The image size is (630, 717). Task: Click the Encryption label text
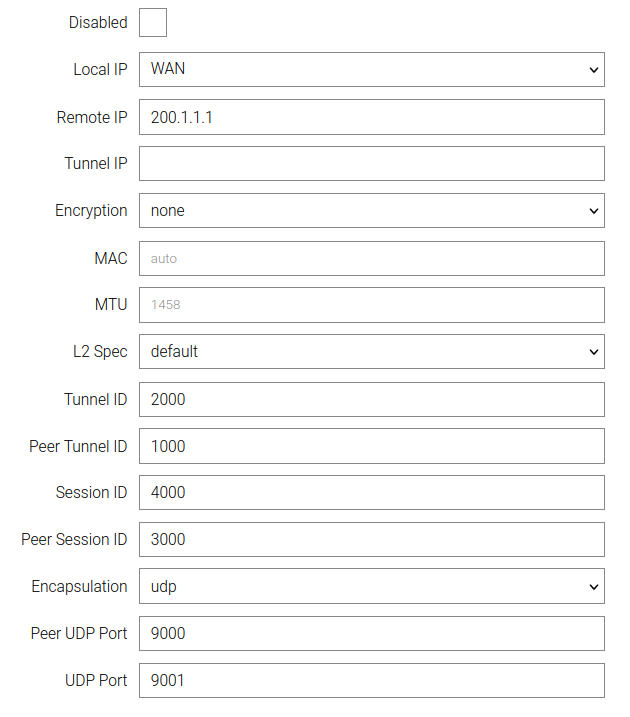(91, 211)
